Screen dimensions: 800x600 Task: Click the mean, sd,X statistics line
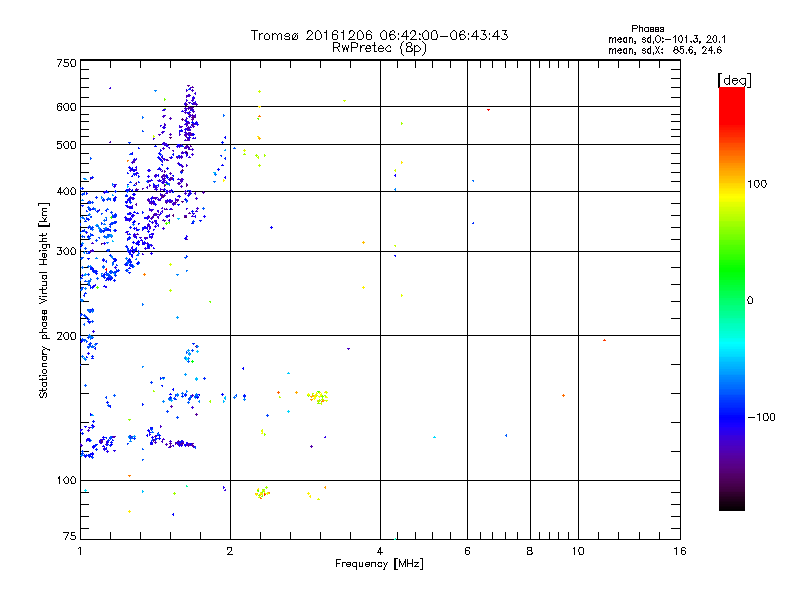pyautogui.click(x=665, y=51)
